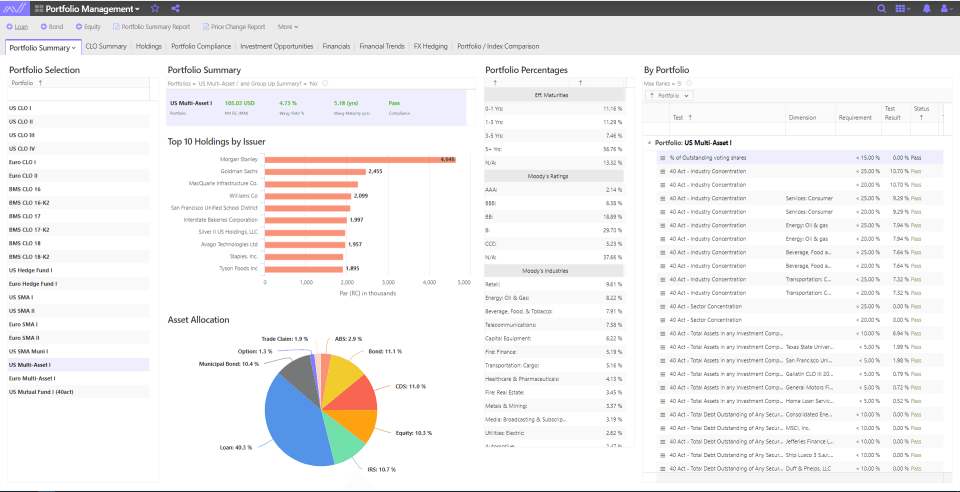Viewport: 960px width, 492px height.
Task: Switch to the Portfolio Compliance tab
Action: tap(201, 46)
